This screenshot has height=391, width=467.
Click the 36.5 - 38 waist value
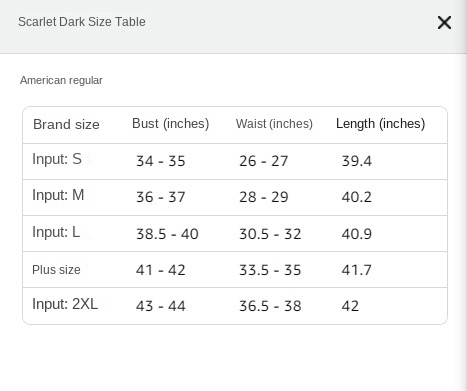(270, 306)
